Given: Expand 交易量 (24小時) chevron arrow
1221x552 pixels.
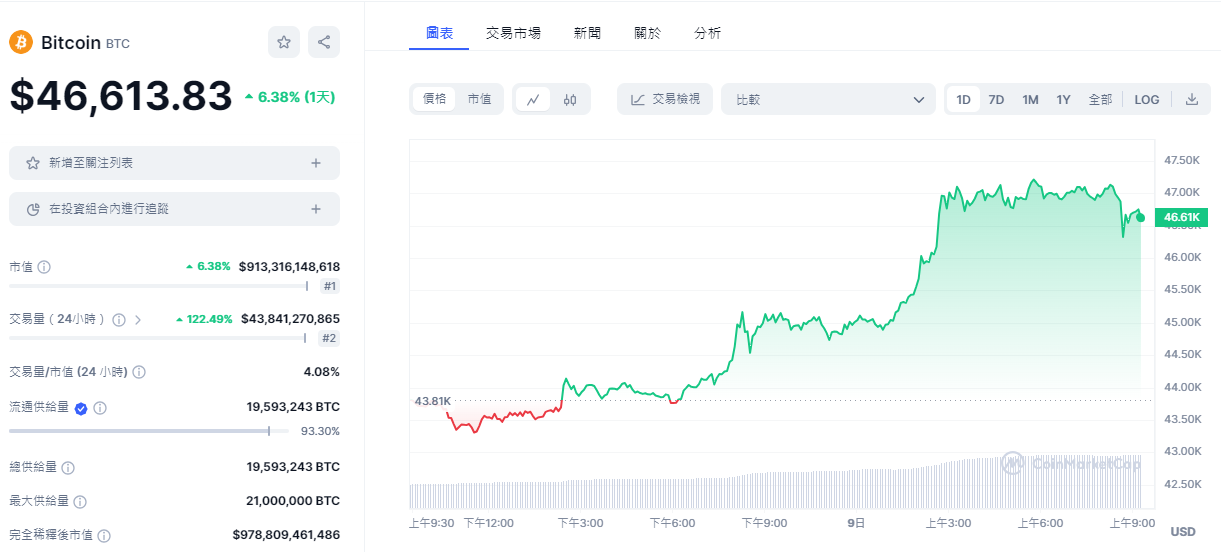Looking at the screenshot, I should tap(138, 320).
